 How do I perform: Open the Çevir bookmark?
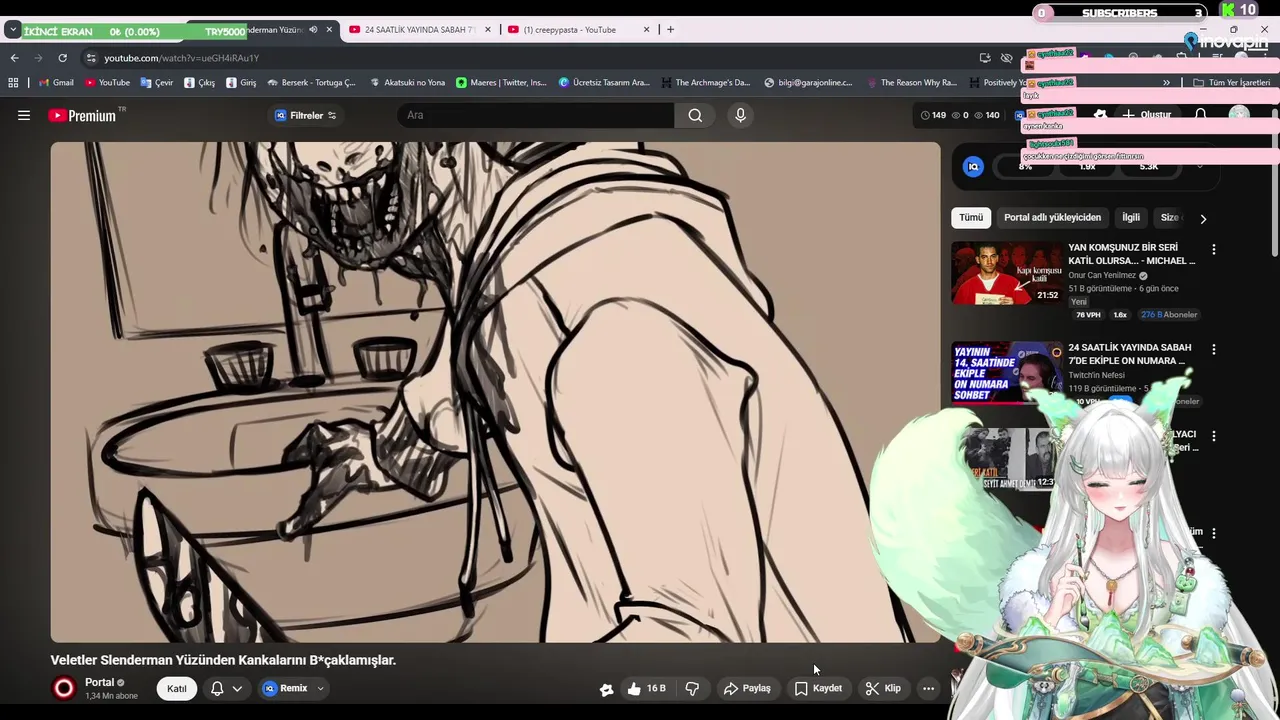point(157,83)
